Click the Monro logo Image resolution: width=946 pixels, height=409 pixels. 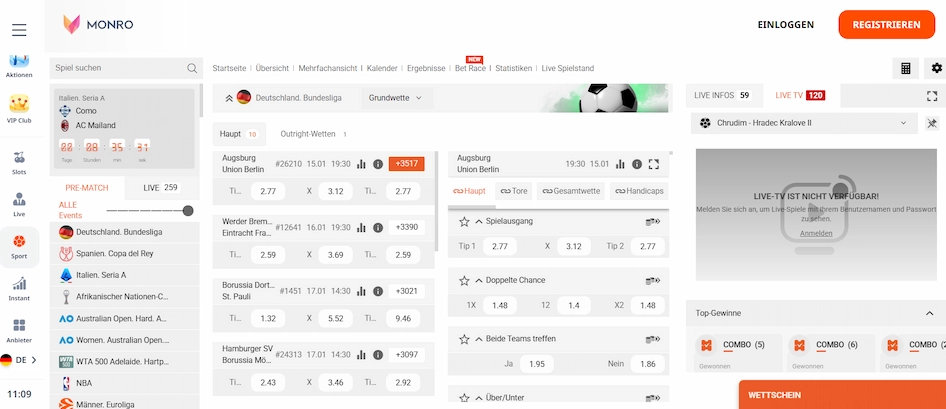[x=98, y=25]
